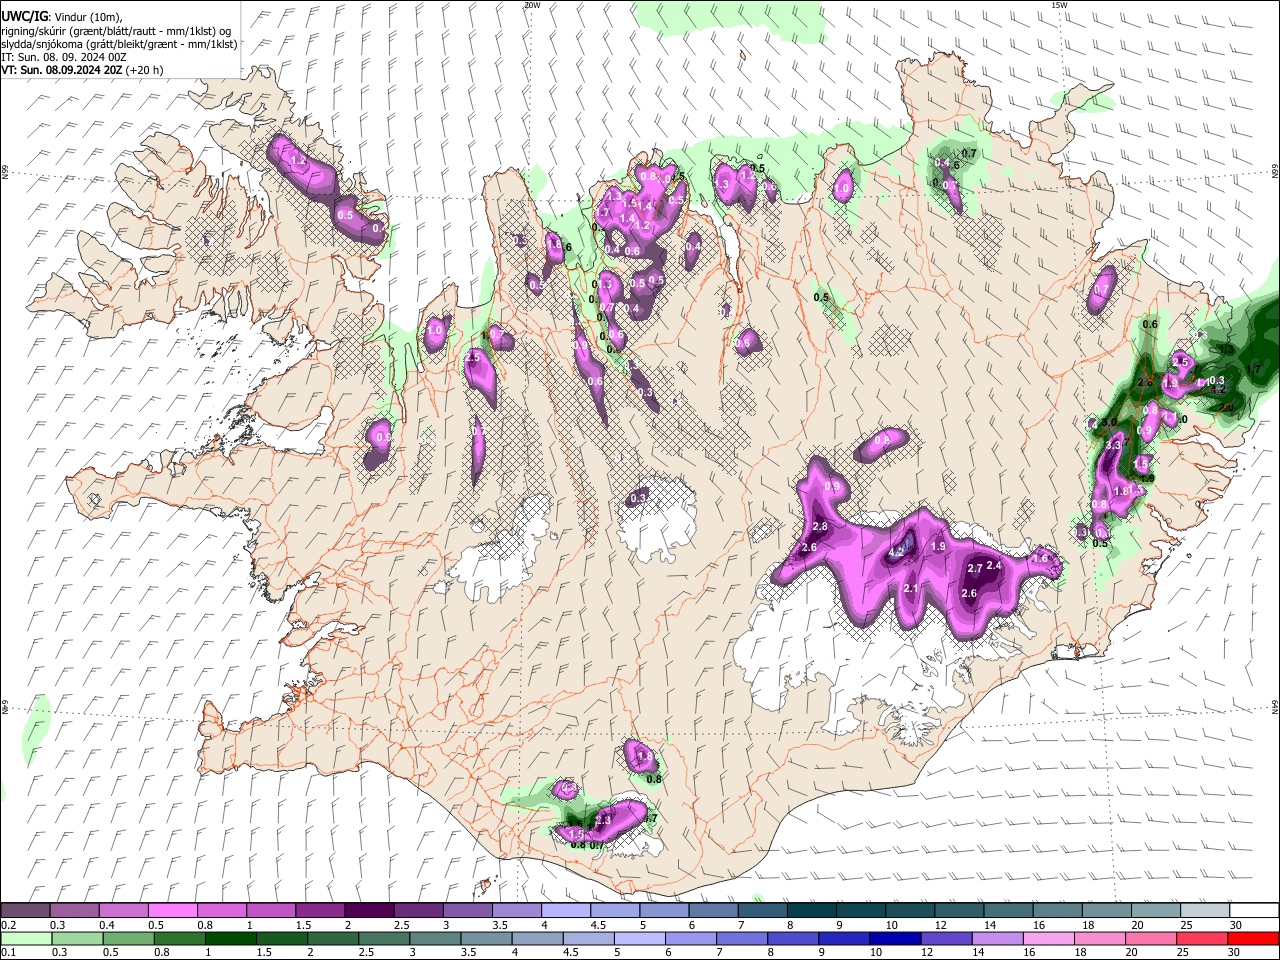
Task: Select the medium green swatch, 0.5 to 0.8, lower scale
Action: [128, 938]
